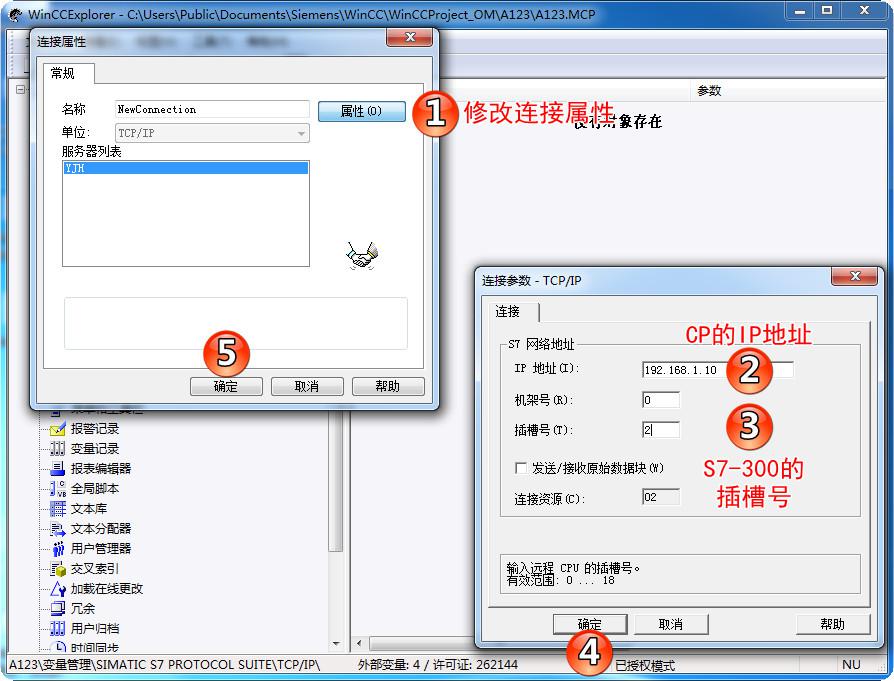Click 取消 in the 连接参数 - TCP/IP dialog
Image resolution: width=894 pixels, height=681 pixels.
(671, 624)
